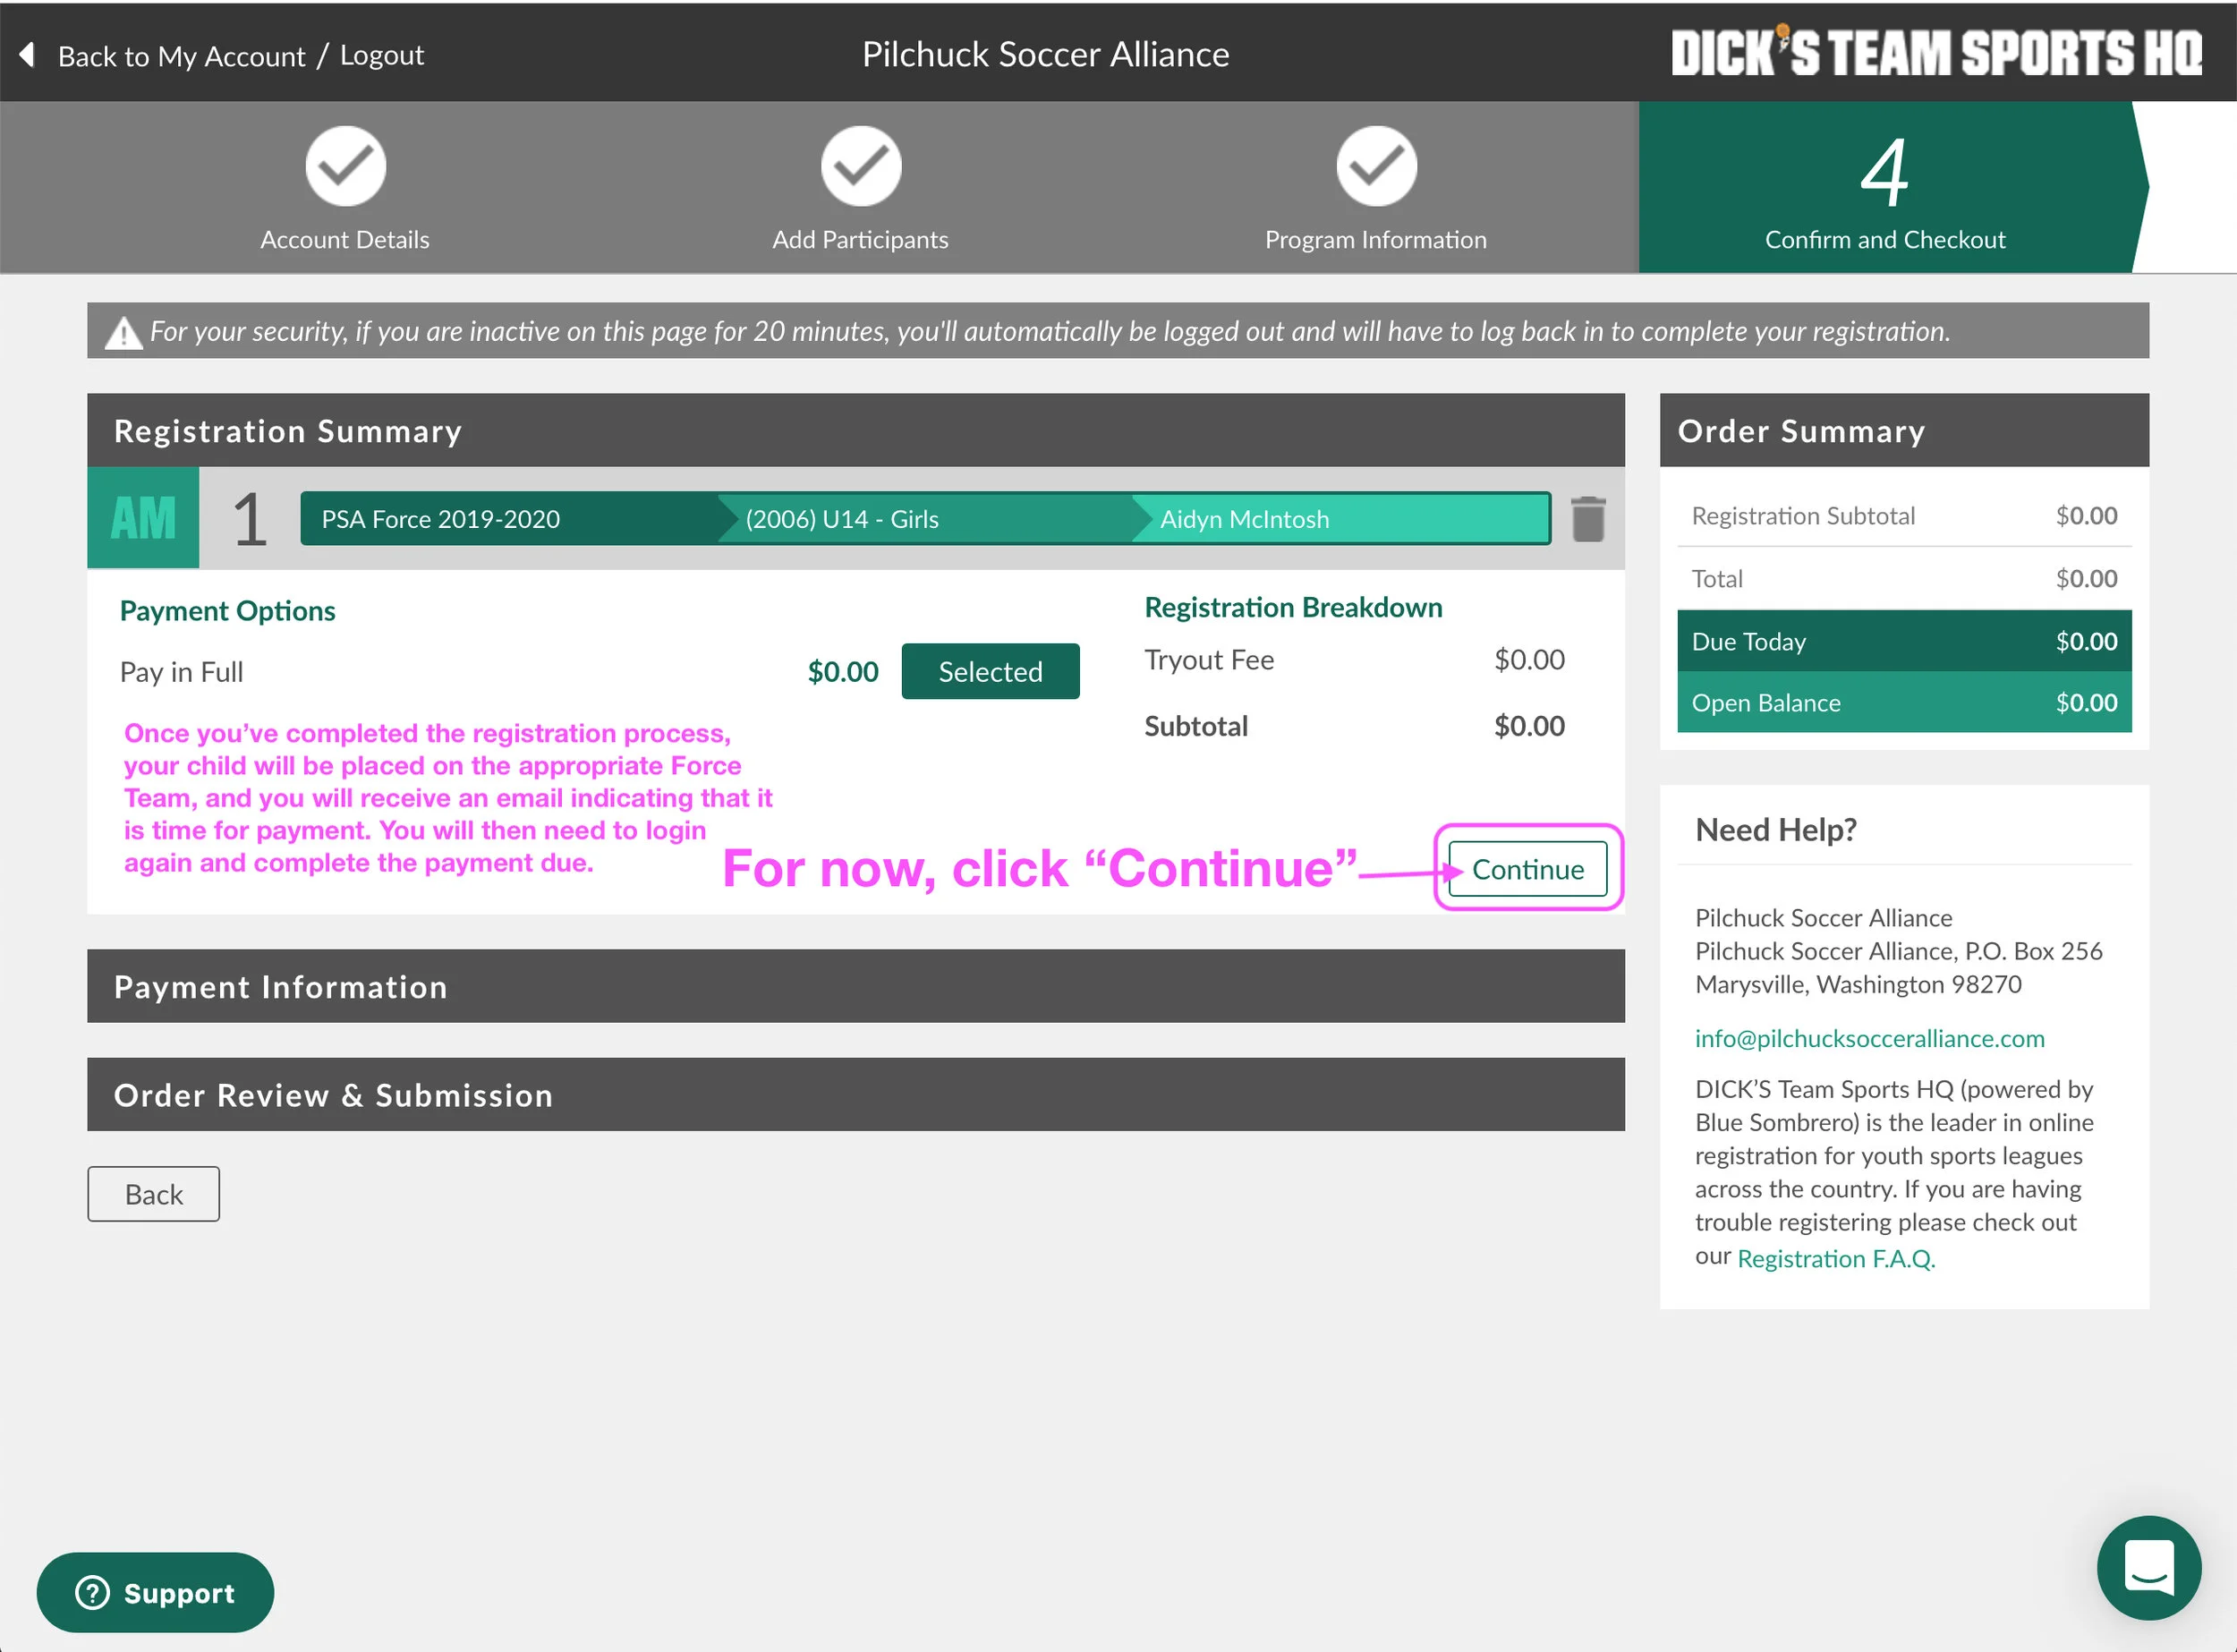Click the Need Help? heading

[1776, 830]
